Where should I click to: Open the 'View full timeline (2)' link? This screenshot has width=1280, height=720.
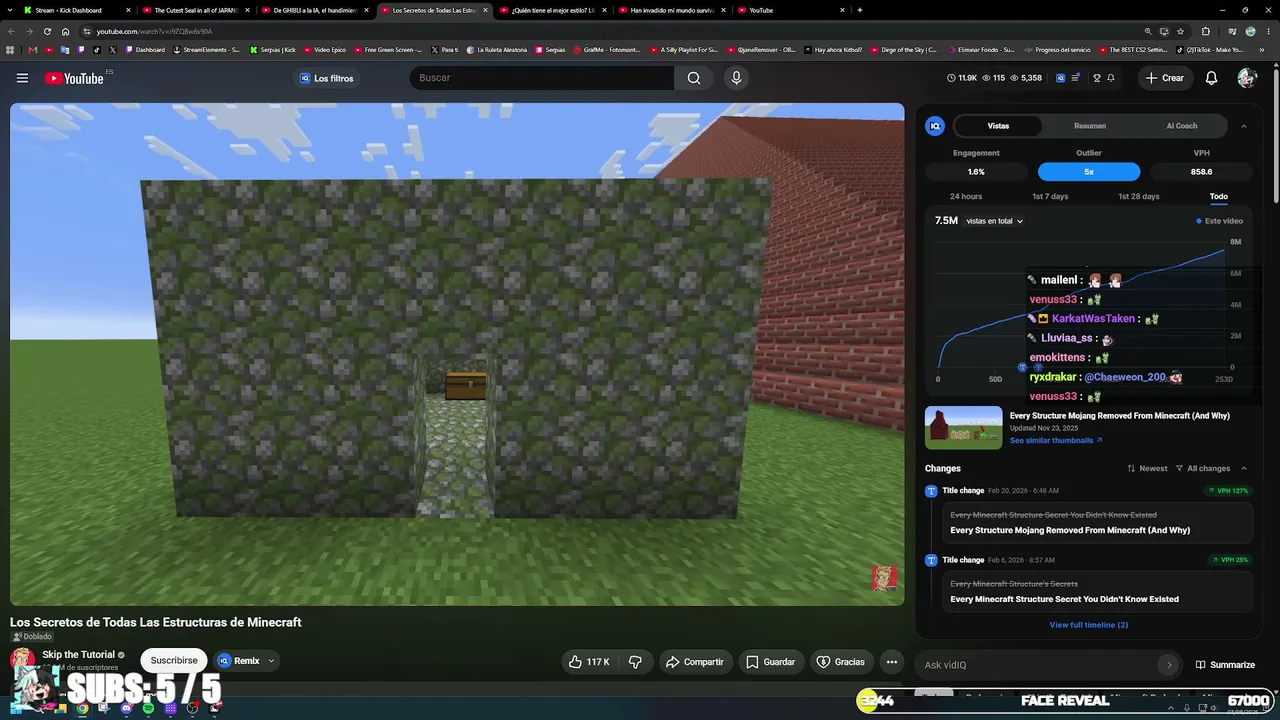click(1089, 625)
